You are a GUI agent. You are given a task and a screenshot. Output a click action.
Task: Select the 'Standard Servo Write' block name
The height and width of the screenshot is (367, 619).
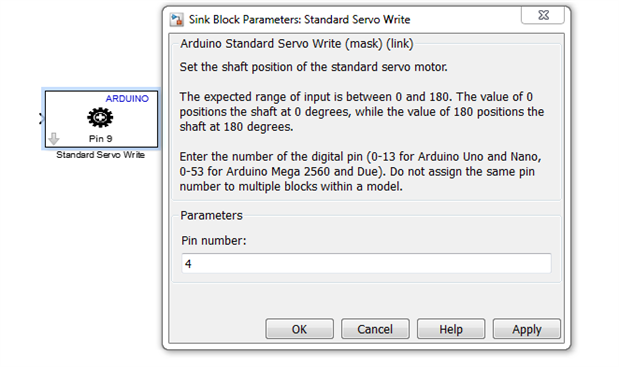click(100, 155)
